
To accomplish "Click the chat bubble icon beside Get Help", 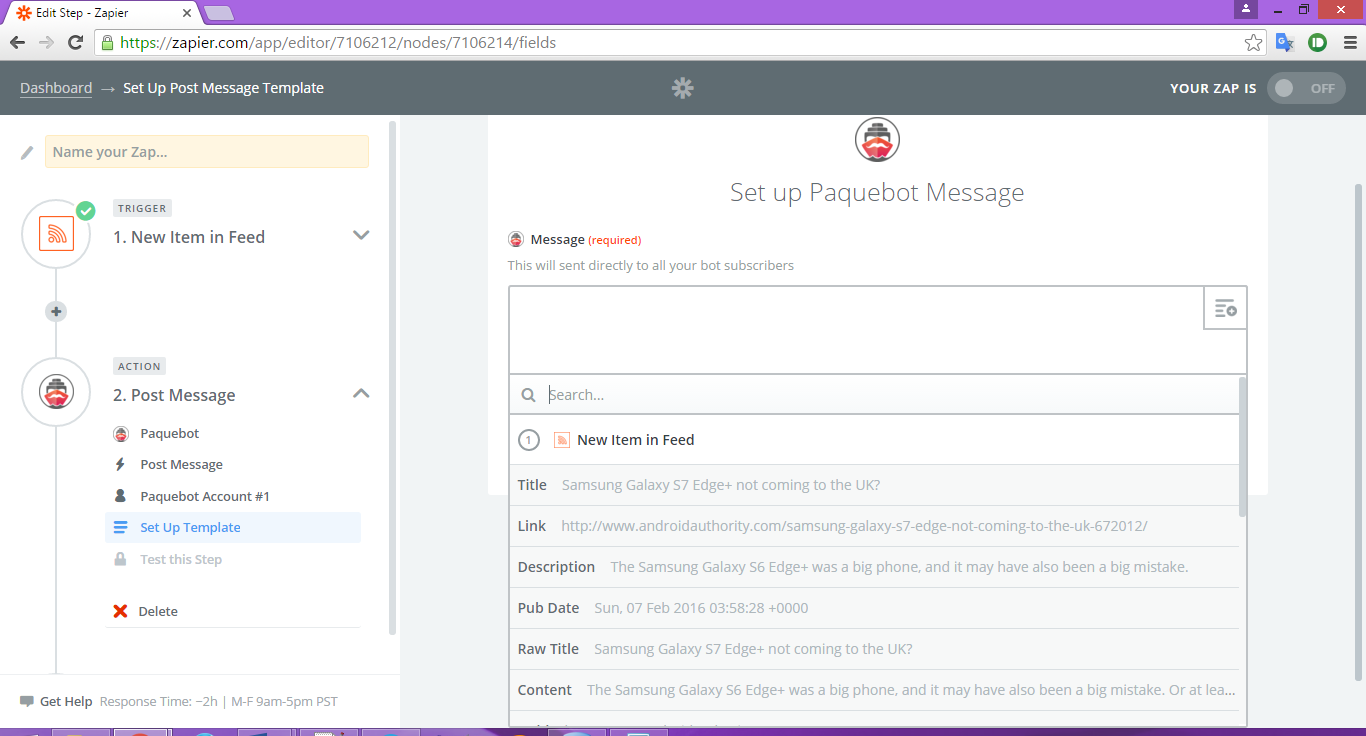I will 27,702.
